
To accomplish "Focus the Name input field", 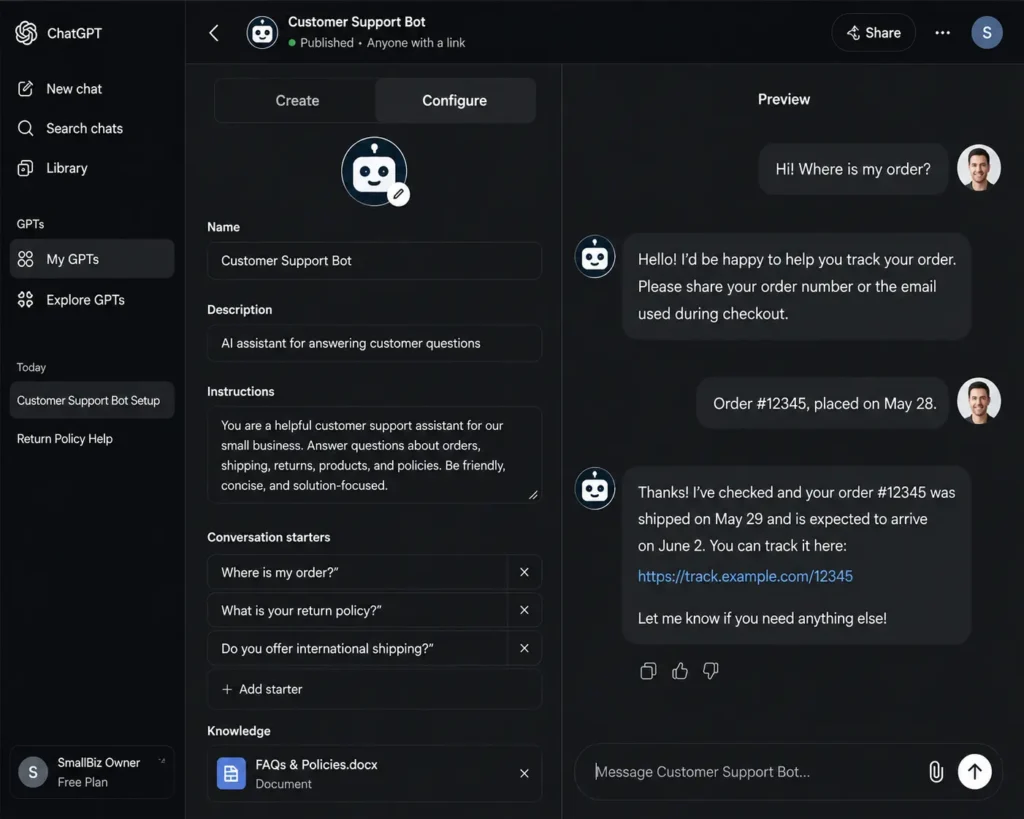I will point(374,261).
